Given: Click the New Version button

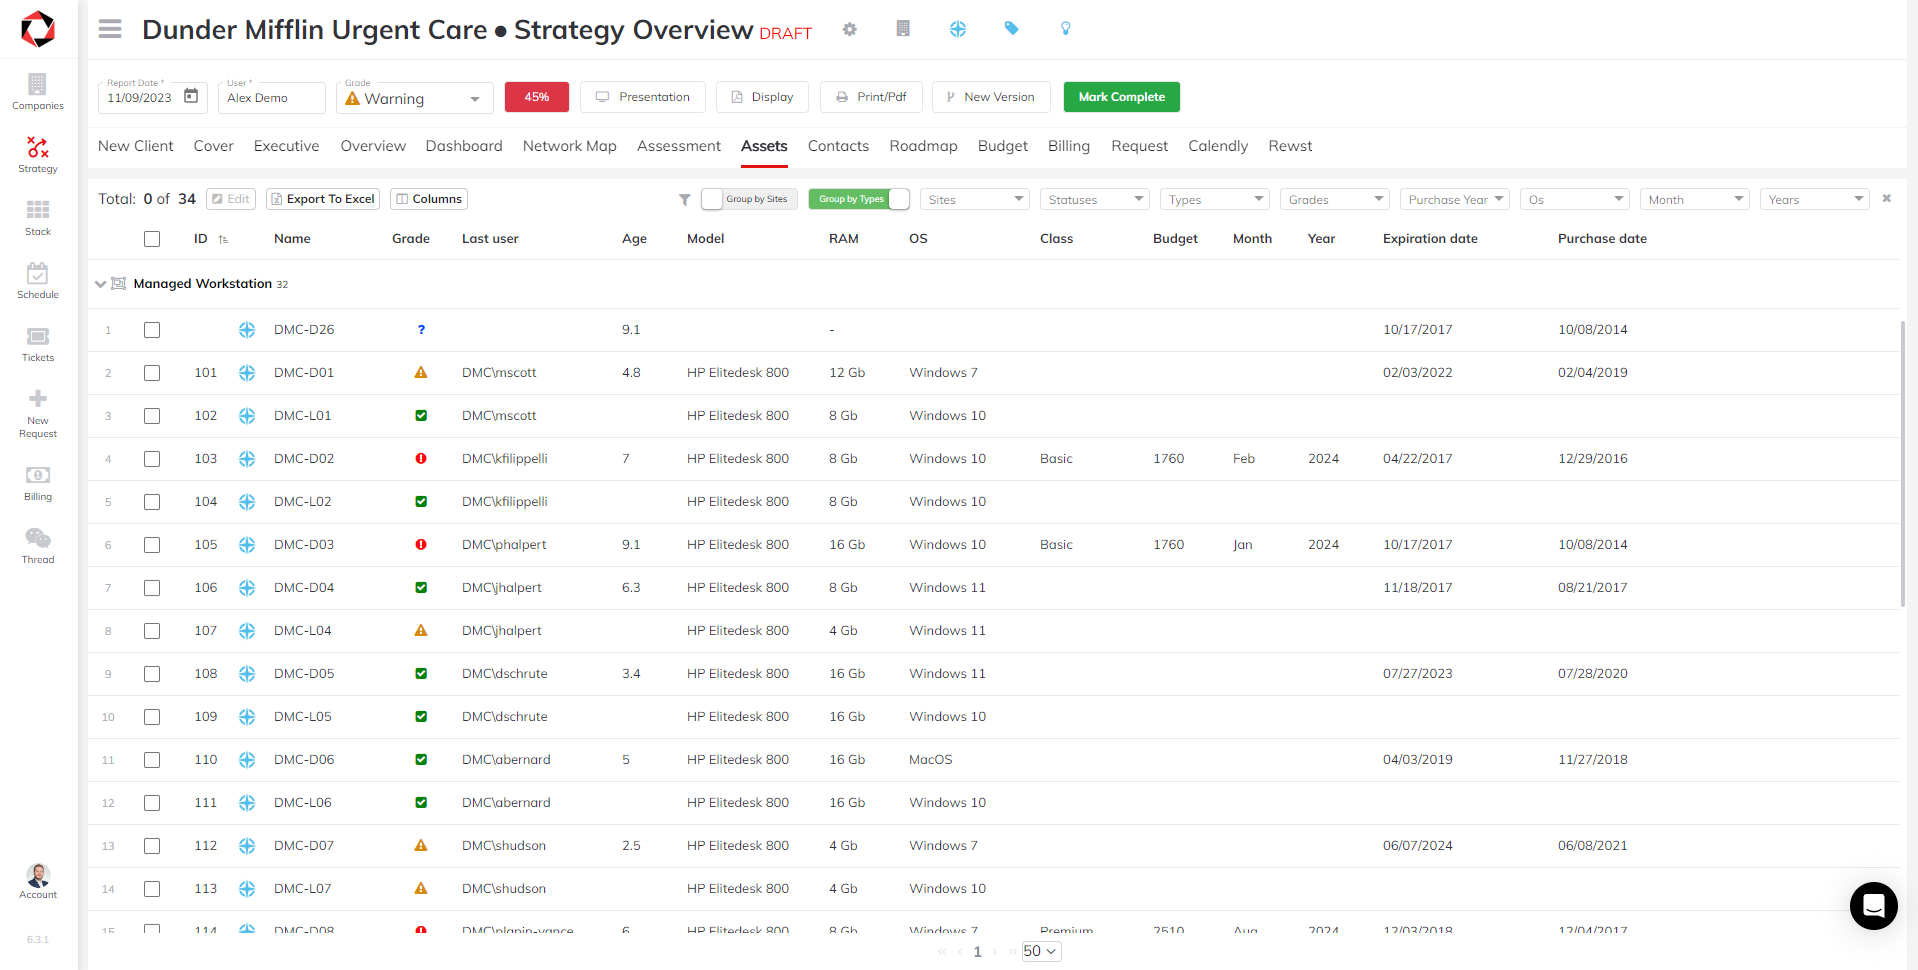Looking at the screenshot, I should click(991, 97).
